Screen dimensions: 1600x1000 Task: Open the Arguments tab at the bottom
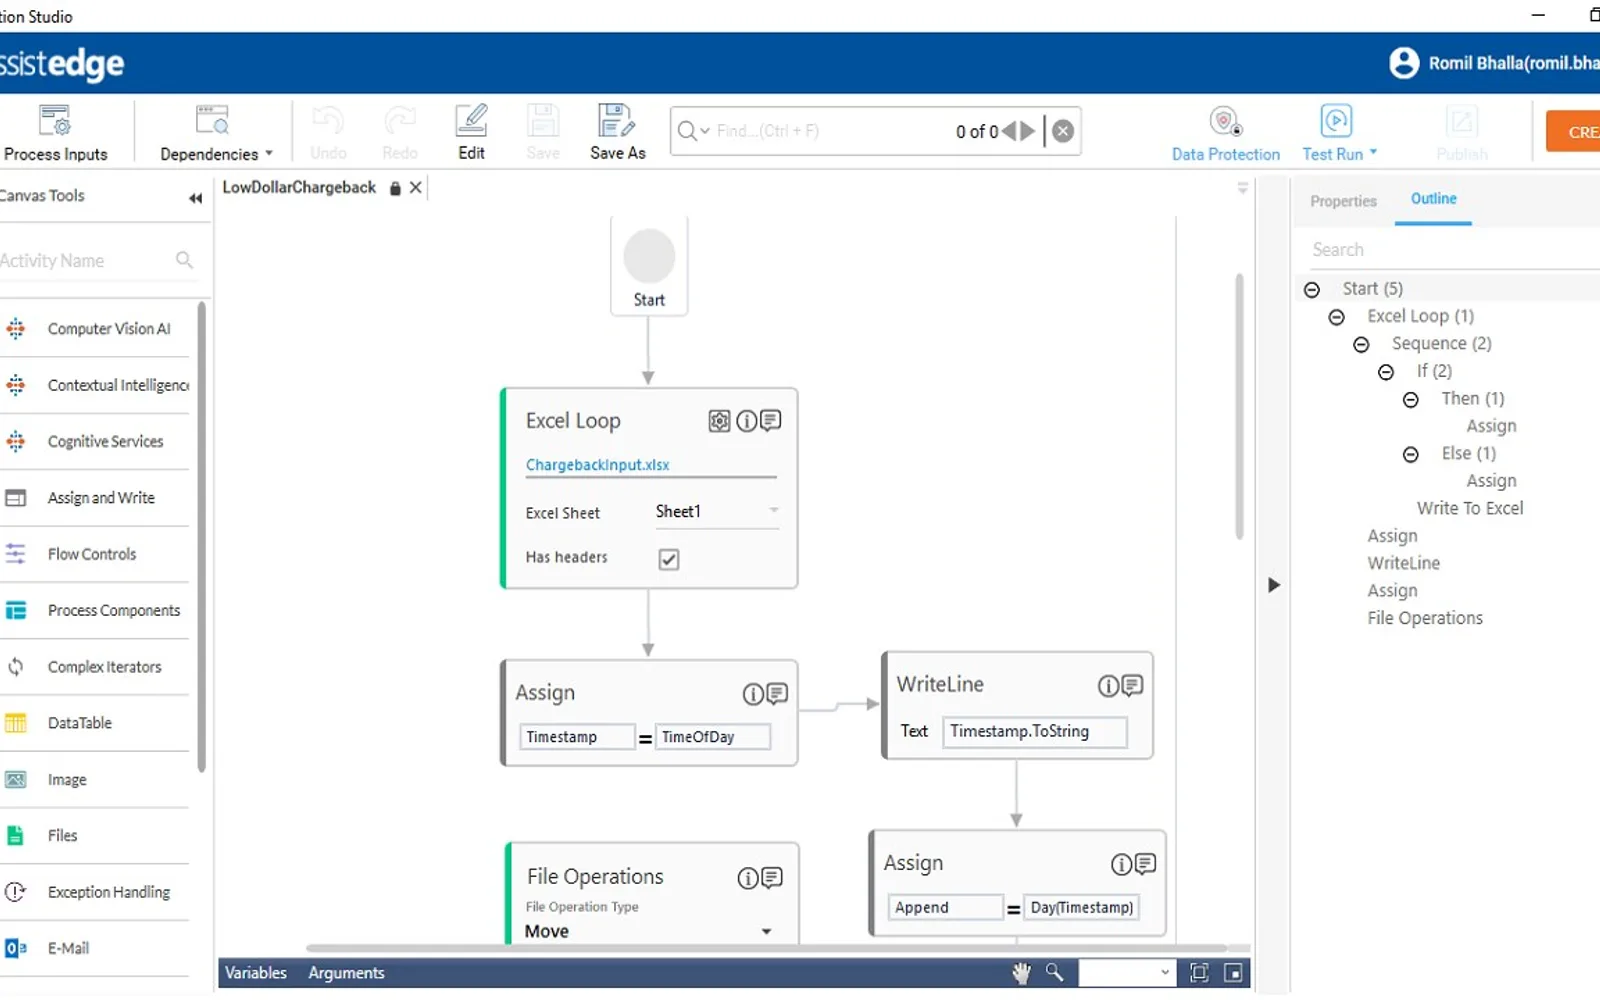(x=346, y=973)
